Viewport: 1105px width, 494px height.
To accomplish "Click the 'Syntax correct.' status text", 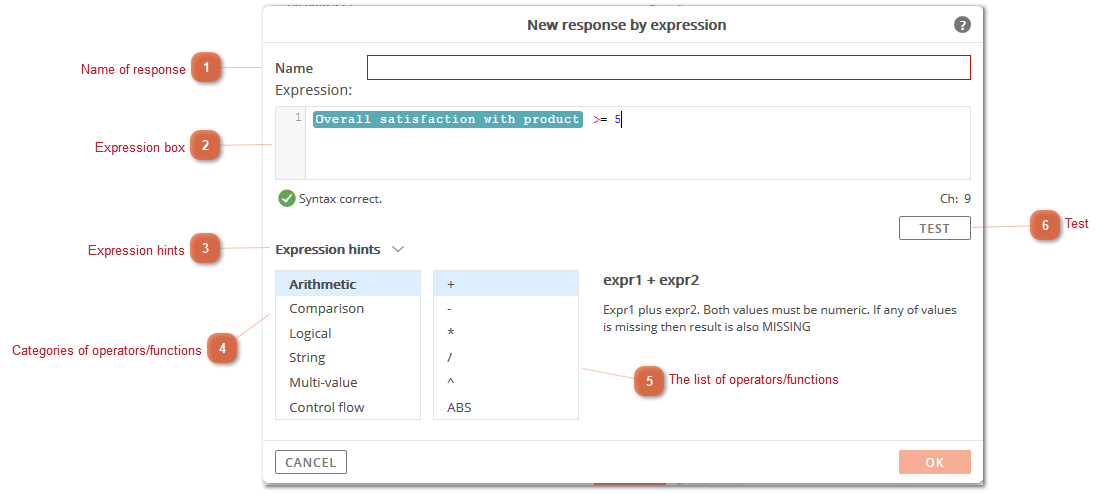I will 340,199.
